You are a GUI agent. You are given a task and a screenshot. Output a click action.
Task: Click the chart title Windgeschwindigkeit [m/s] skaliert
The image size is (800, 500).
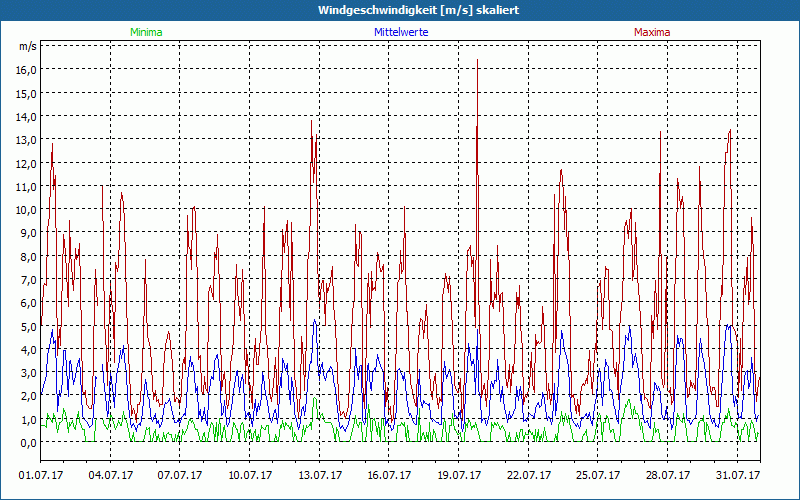(418, 10)
